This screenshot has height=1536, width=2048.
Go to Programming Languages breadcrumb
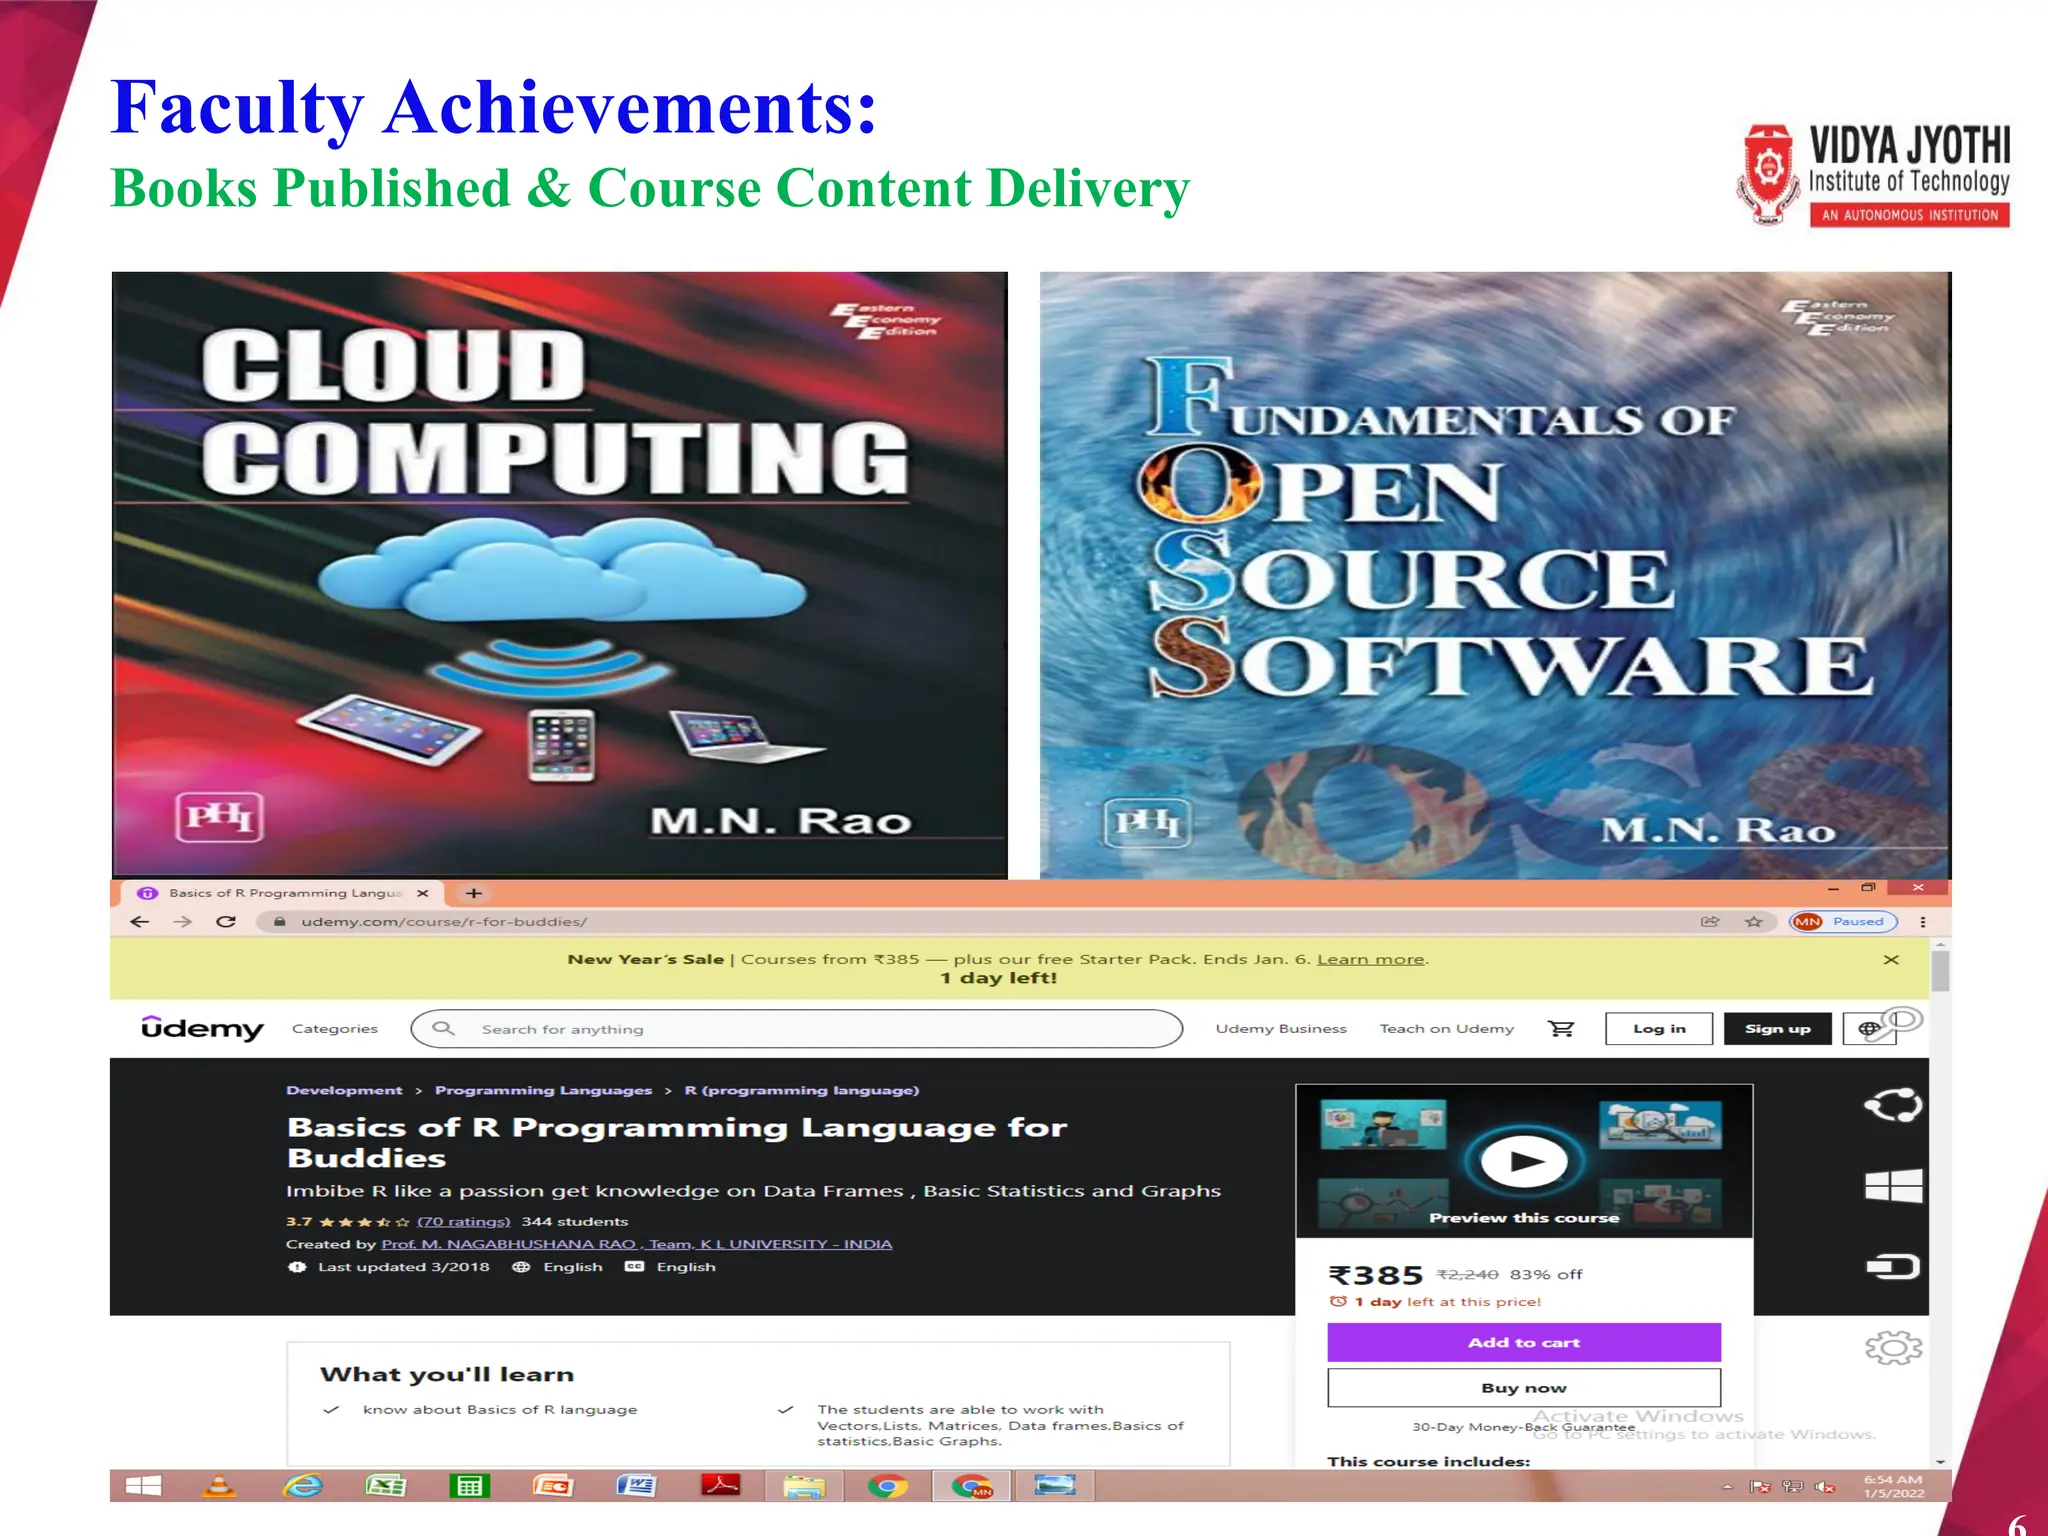pos(543,1090)
